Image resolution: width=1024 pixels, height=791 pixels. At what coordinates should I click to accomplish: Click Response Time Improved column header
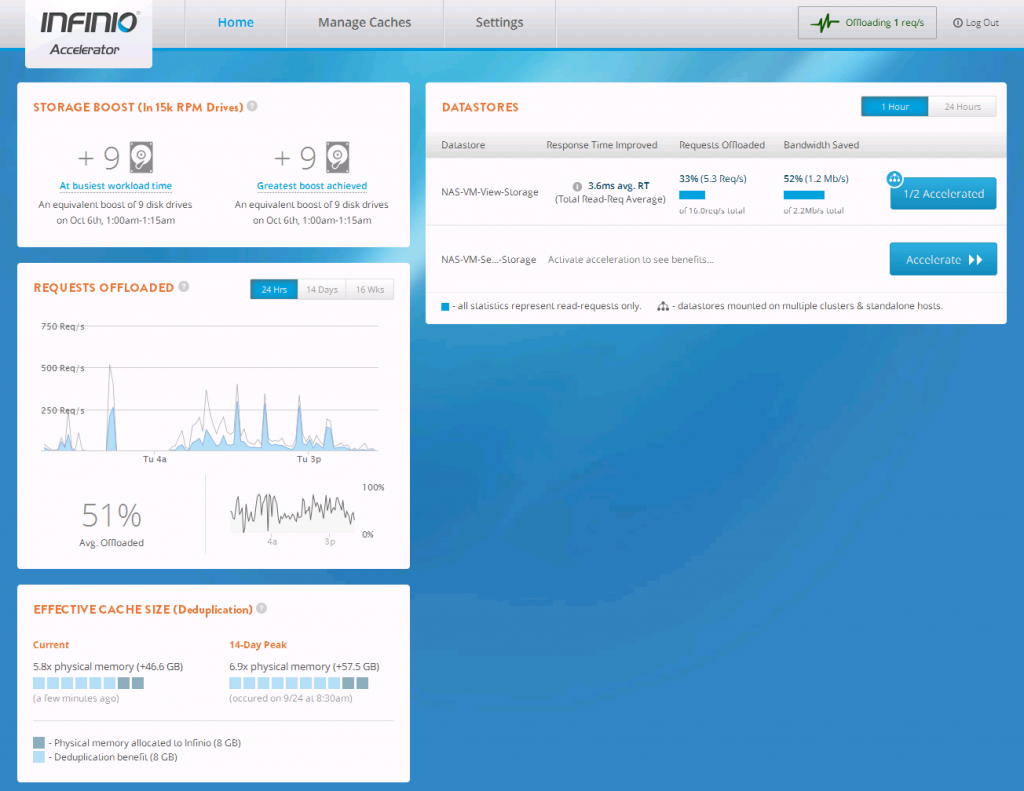(x=601, y=145)
